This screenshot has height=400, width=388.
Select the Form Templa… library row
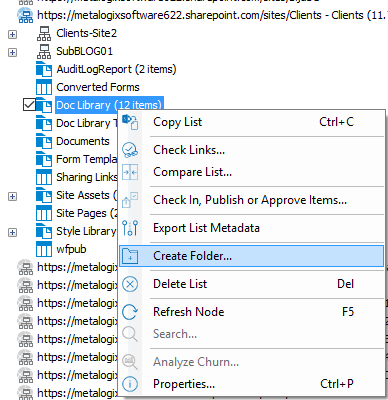click(x=87, y=159)
